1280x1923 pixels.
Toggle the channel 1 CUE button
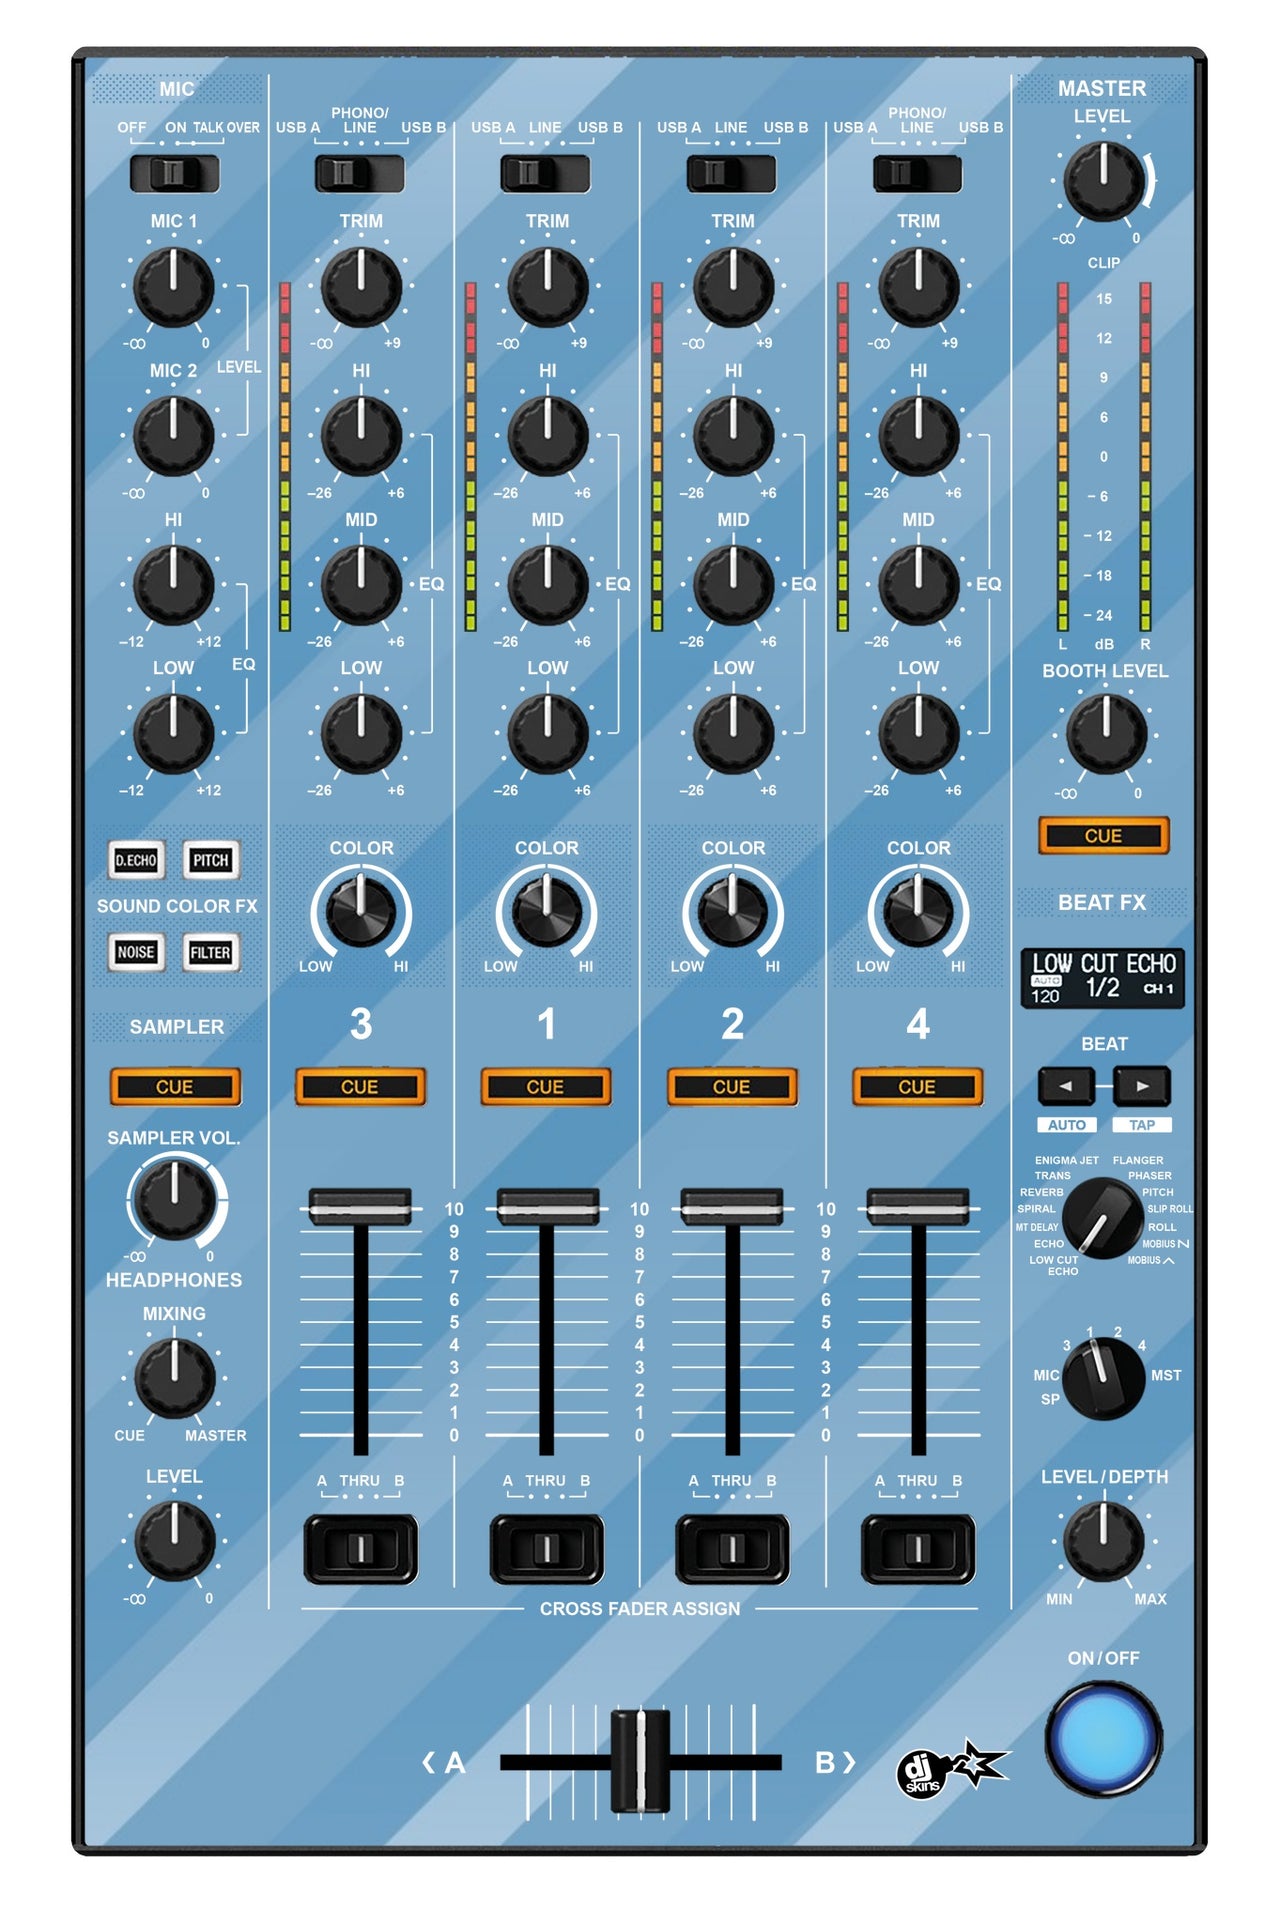pyautogui.click(x=546, y=1087)
